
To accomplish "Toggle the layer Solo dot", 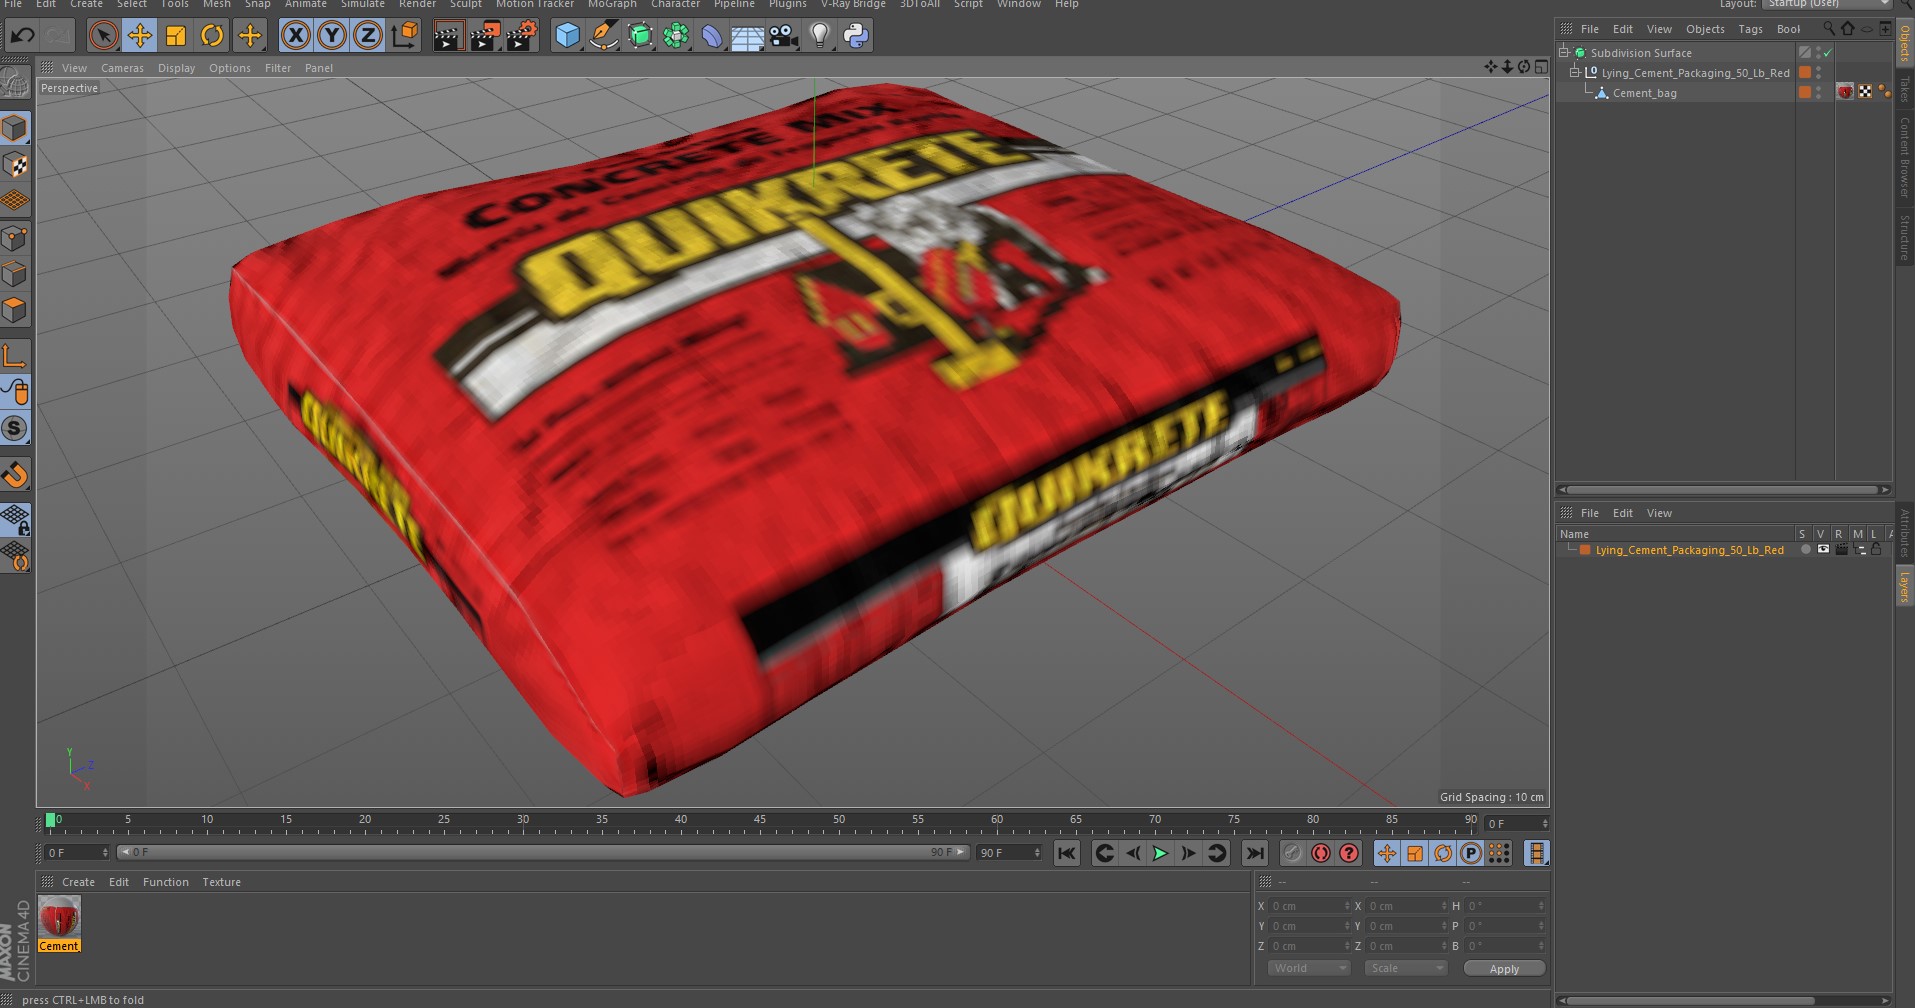I will [x=1805, y=549].
